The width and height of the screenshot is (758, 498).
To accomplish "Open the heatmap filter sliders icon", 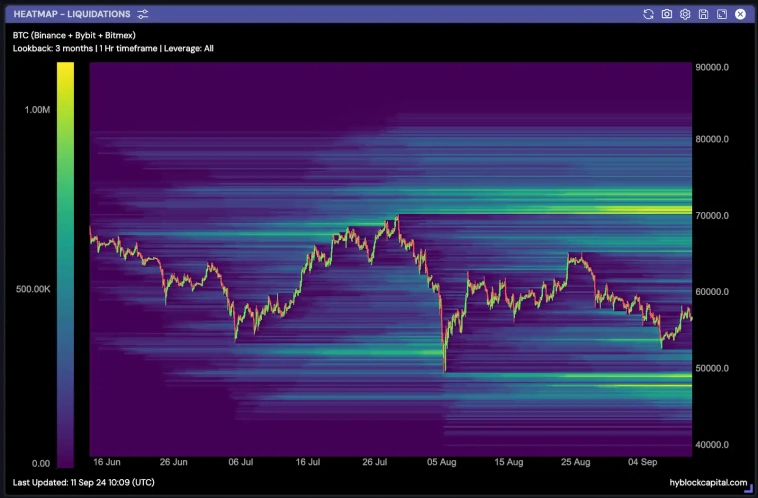I will point(143,14).
